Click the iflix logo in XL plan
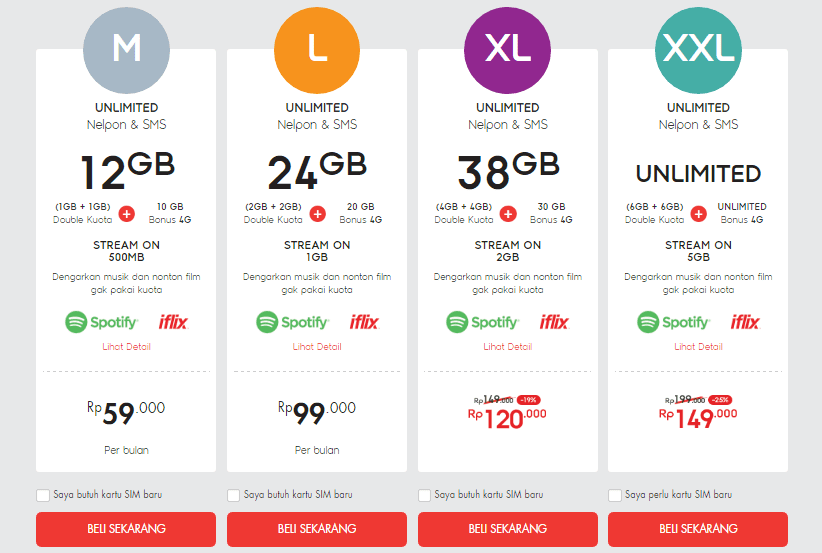The height and width of the screenshot is (553, 822). (x=554, y=322)
